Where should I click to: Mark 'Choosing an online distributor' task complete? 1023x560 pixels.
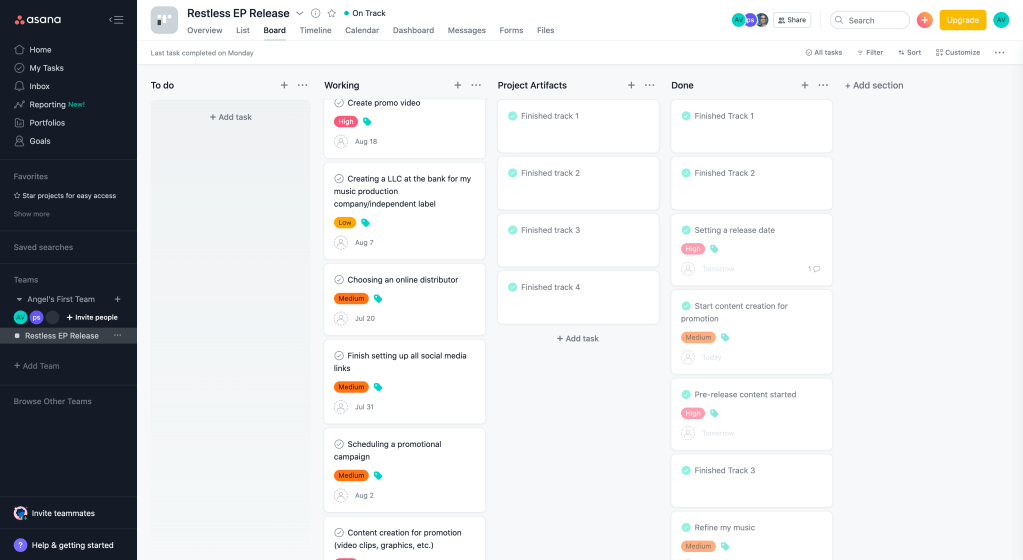point(339,280)
